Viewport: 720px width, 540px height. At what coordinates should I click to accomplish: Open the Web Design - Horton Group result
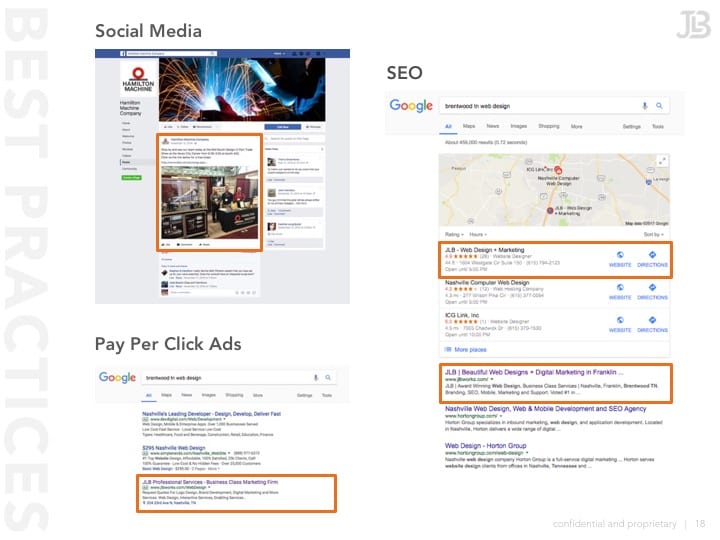click(485, 445)
